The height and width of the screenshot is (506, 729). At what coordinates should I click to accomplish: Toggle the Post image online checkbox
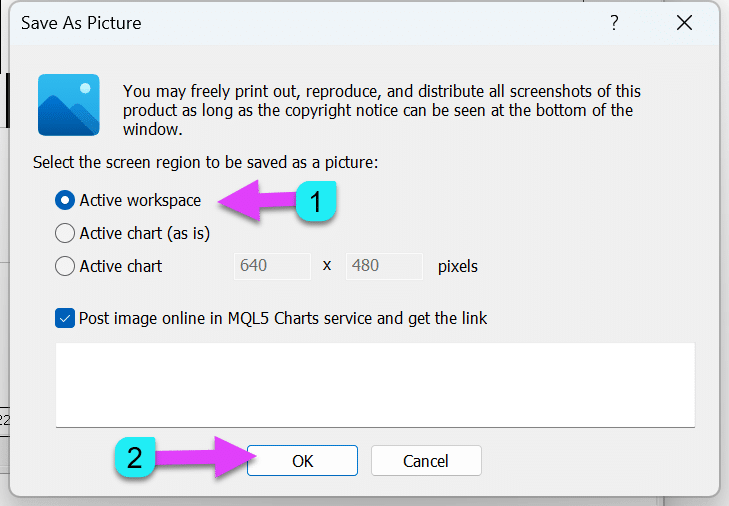point(65,319)
